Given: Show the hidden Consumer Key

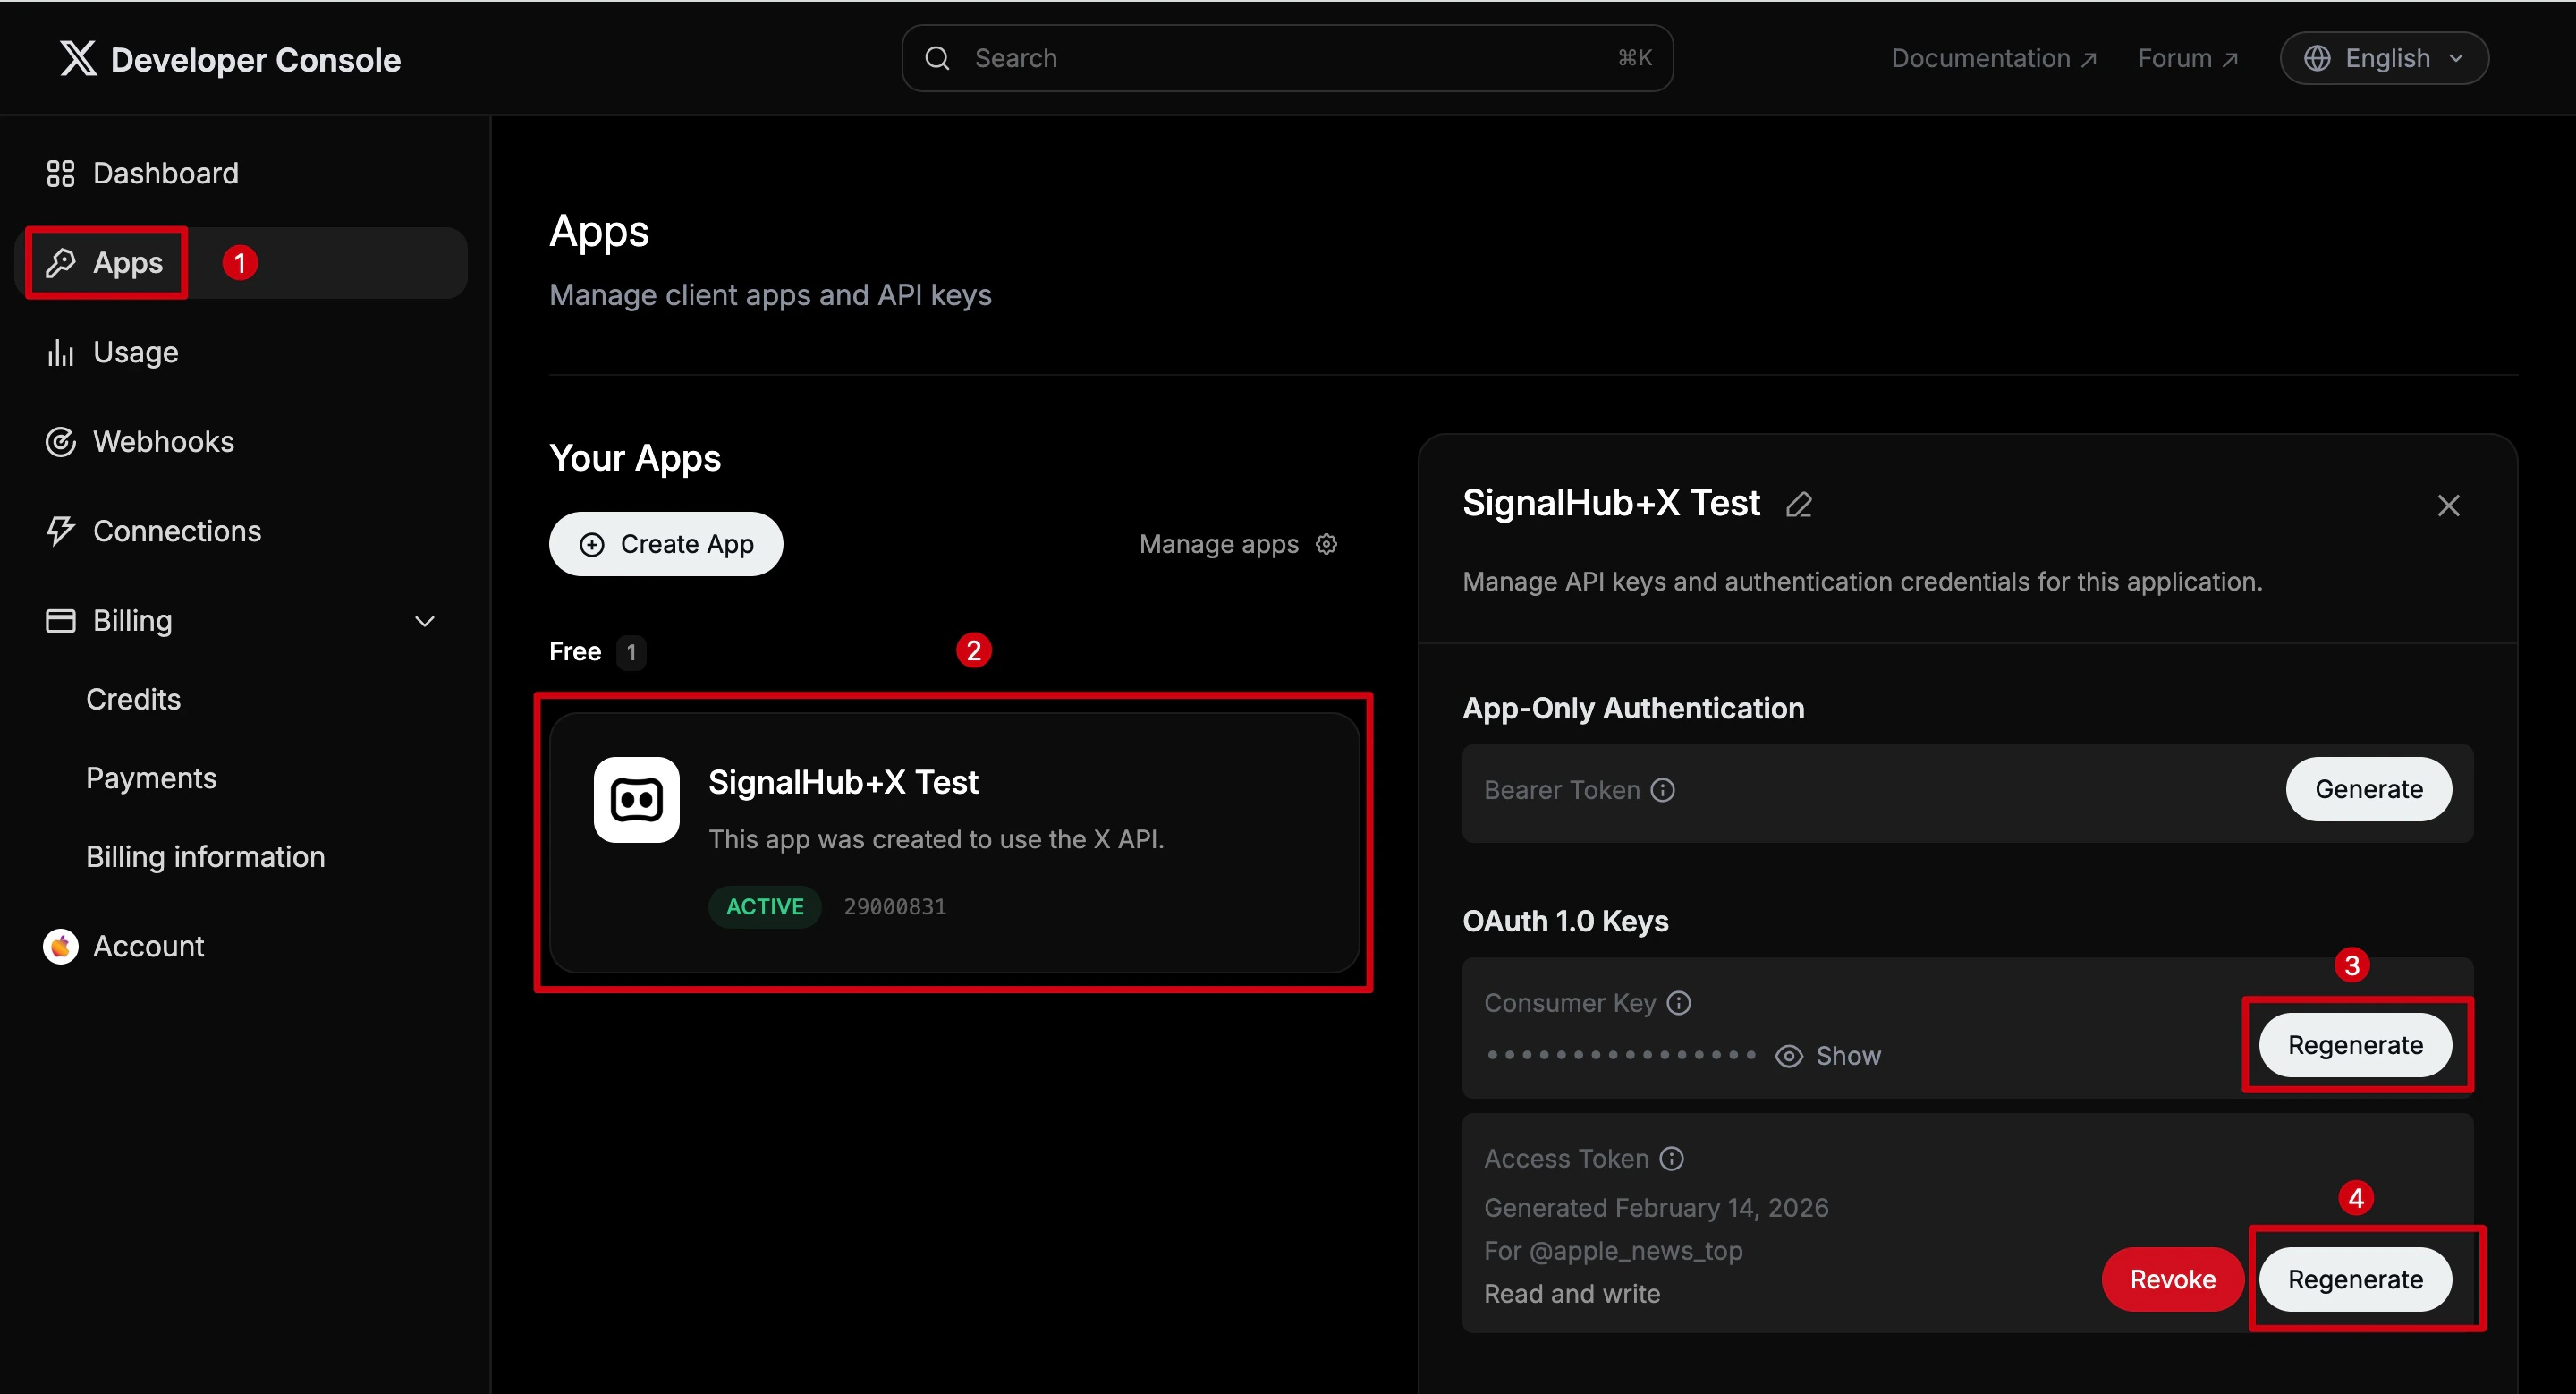Looking at the screenshot, I should point(1828,1055).
